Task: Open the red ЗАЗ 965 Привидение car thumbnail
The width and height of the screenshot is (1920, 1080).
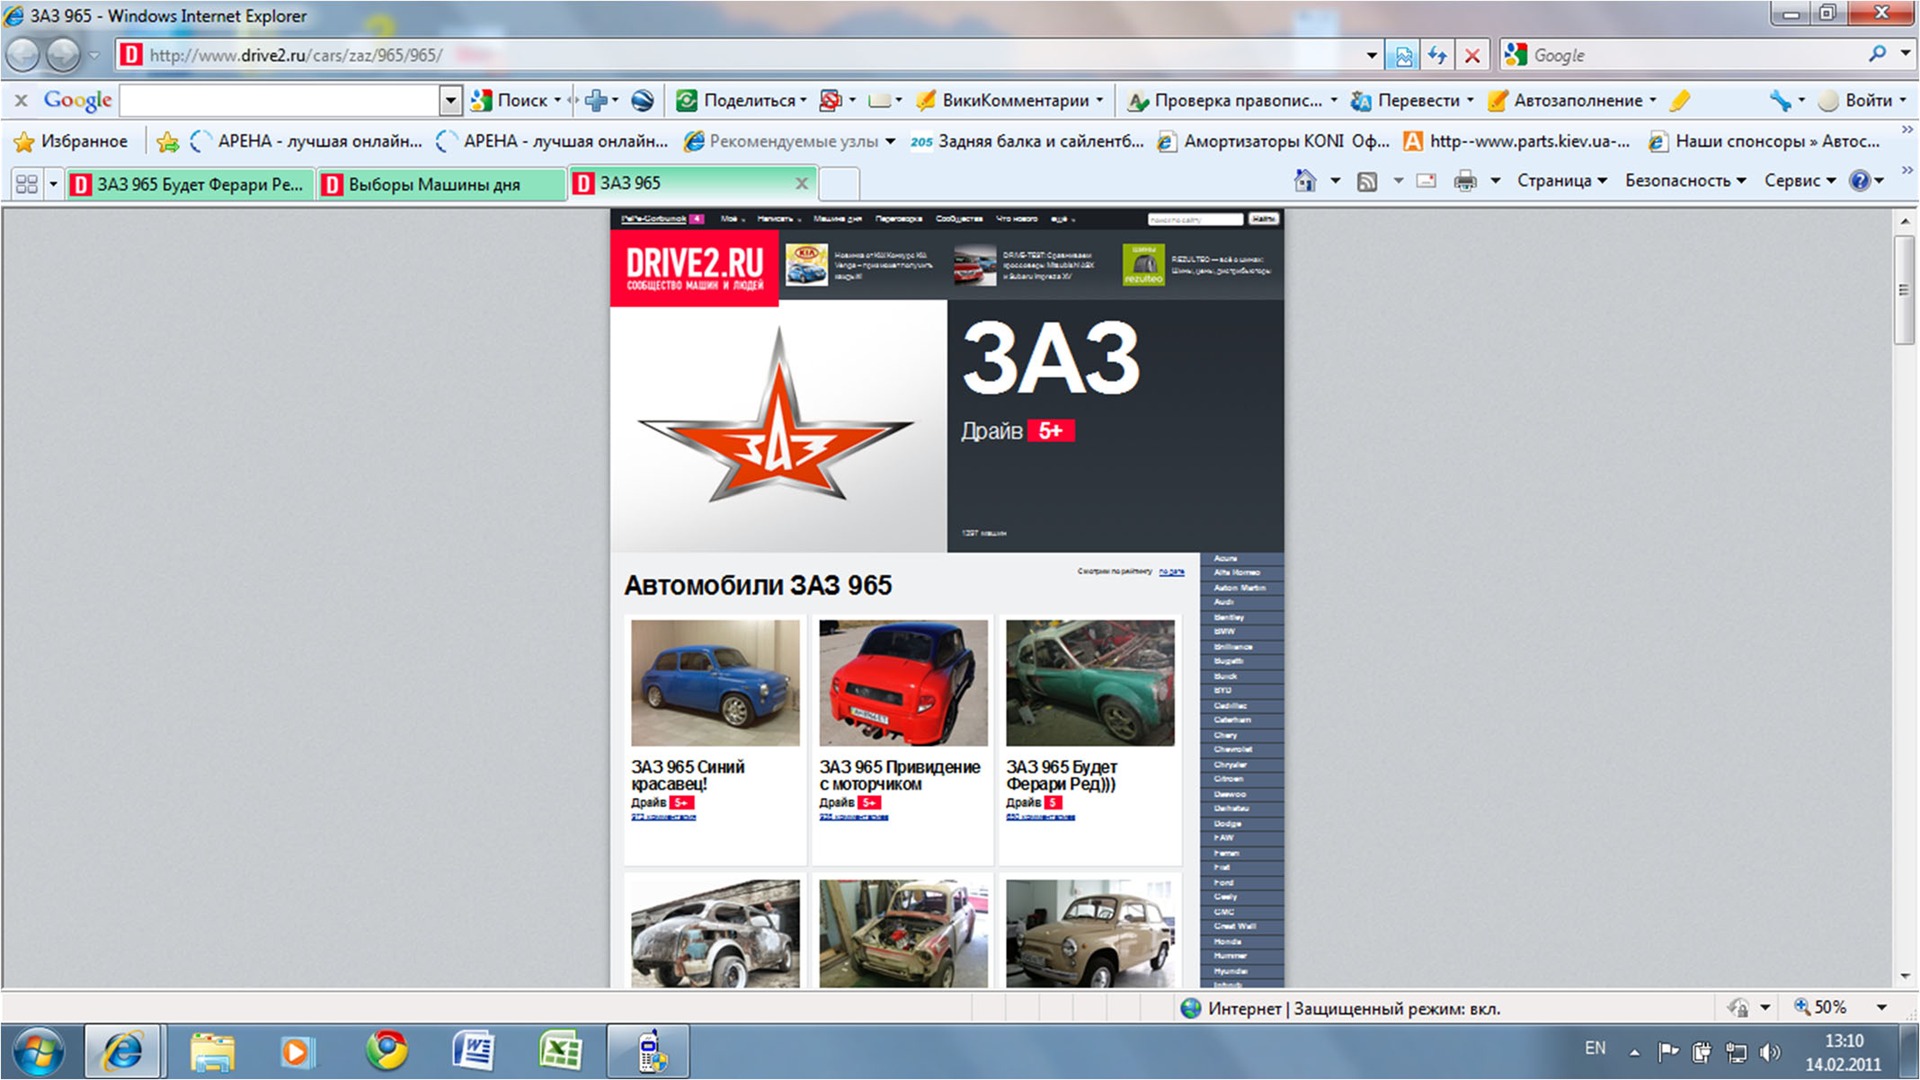Action: click(x=903, y=683)
